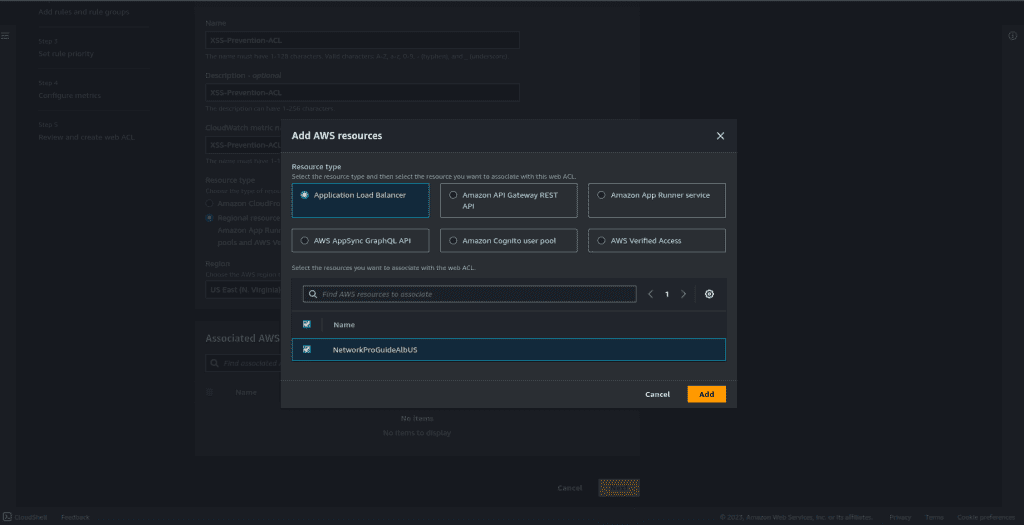Screen dimensions: 1024x525
Task: Open Cookie preferences in footer
Action: pyautogui.click(x=986, y=517)
